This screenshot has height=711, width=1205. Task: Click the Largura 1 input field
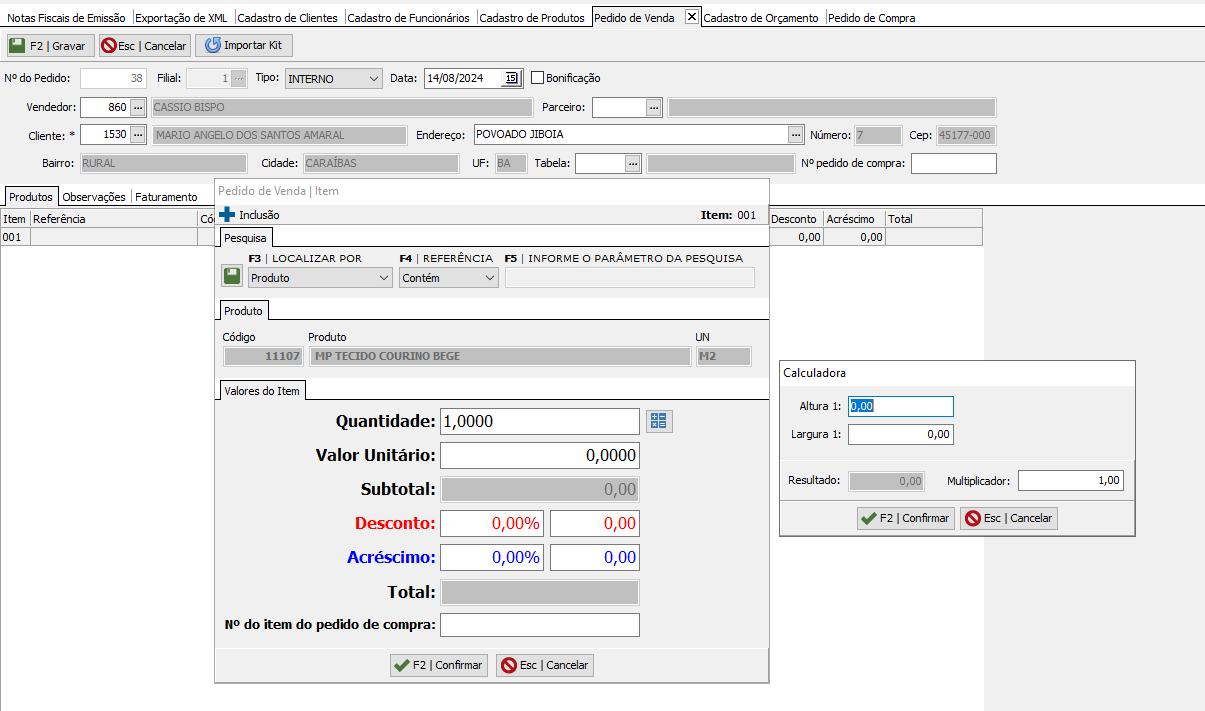[900, 434]
